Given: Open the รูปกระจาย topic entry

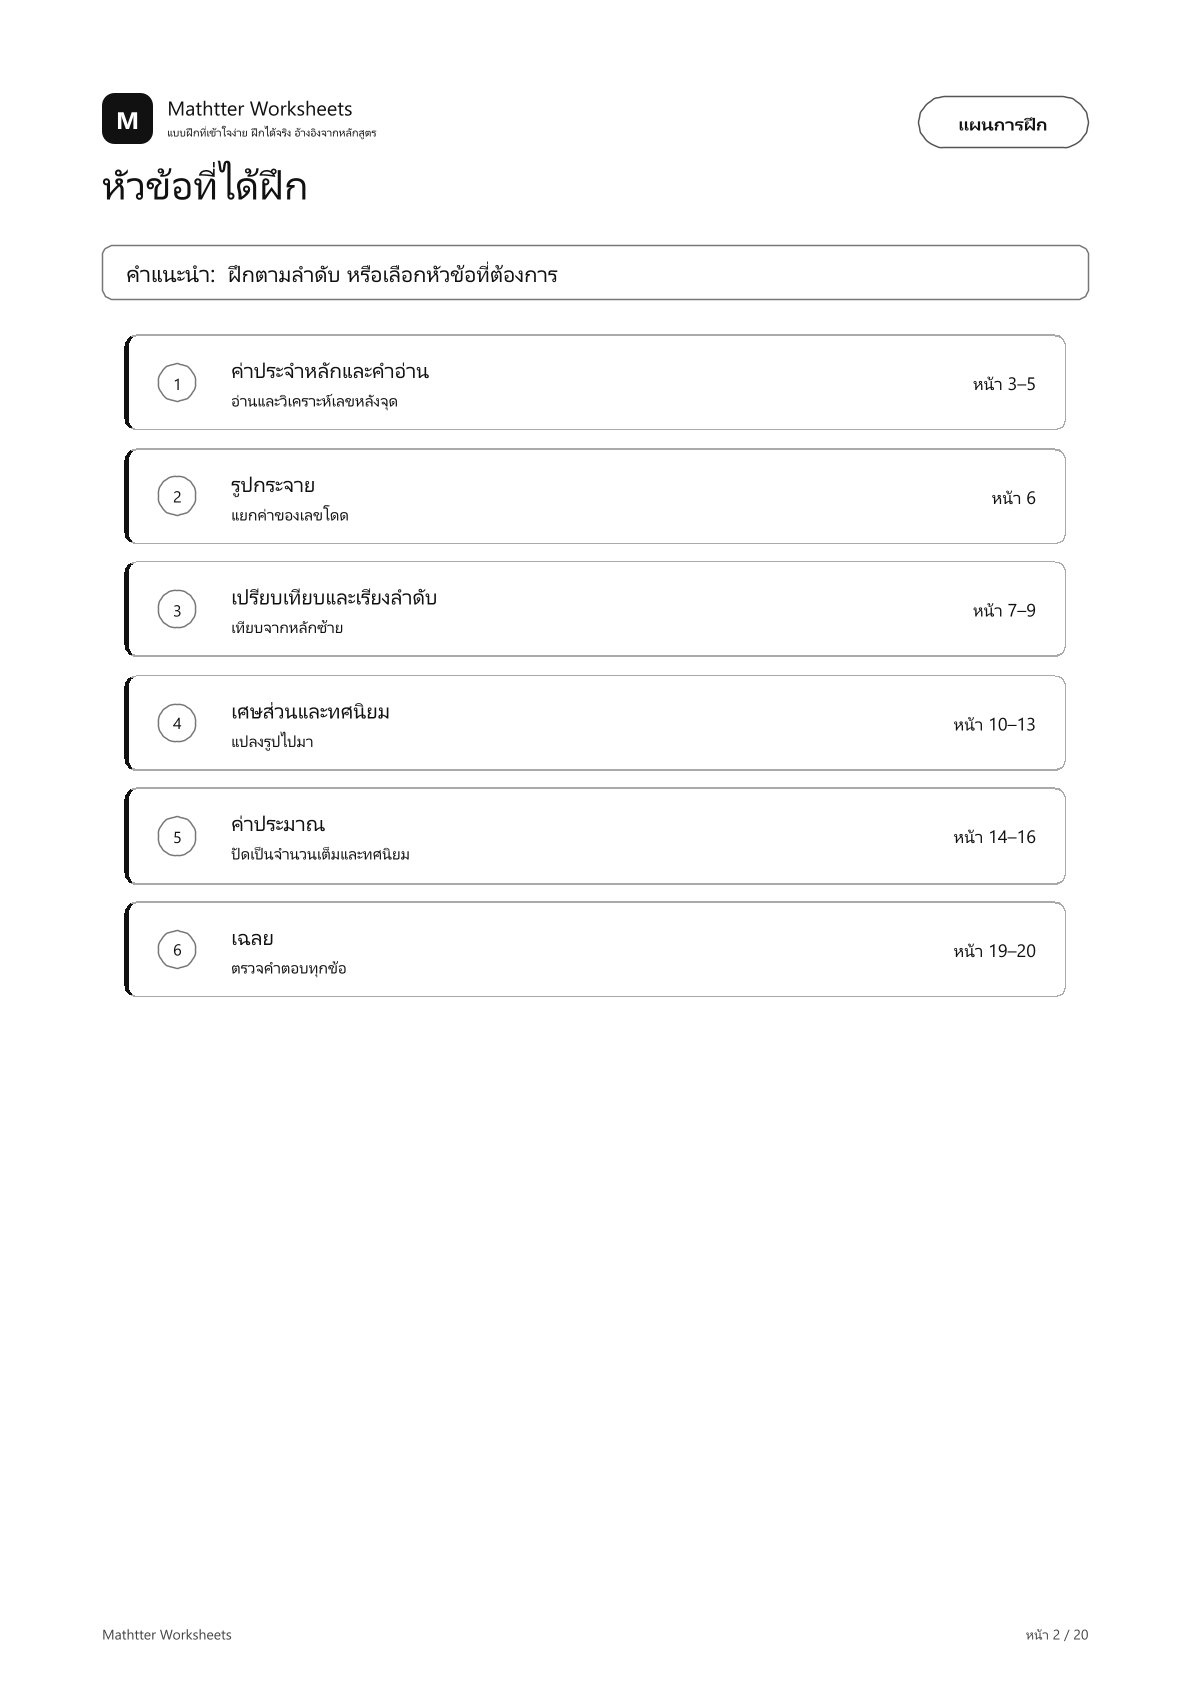Looking at the screenshot, I should tap(595, 496).
